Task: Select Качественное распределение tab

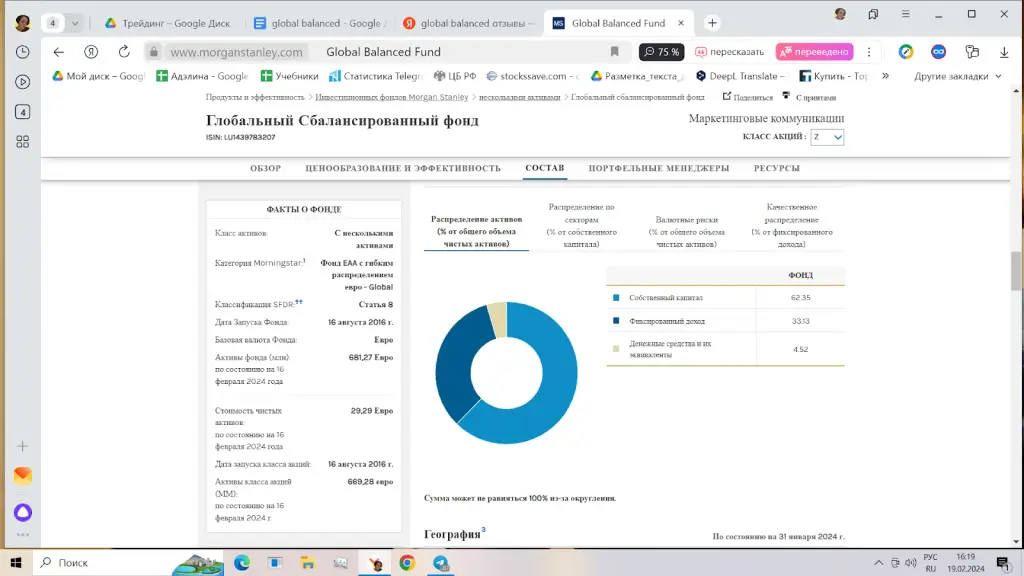Action: click(792, 225)
